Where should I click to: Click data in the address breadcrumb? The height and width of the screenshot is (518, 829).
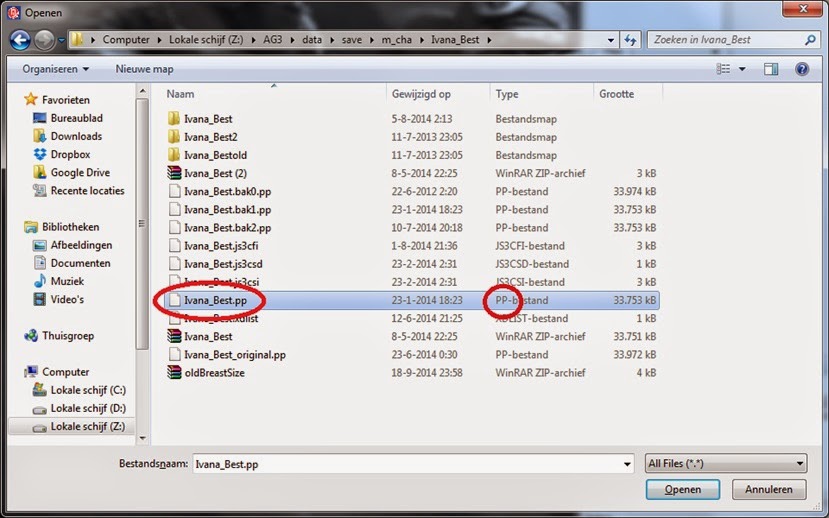click(x=312, y=40)
